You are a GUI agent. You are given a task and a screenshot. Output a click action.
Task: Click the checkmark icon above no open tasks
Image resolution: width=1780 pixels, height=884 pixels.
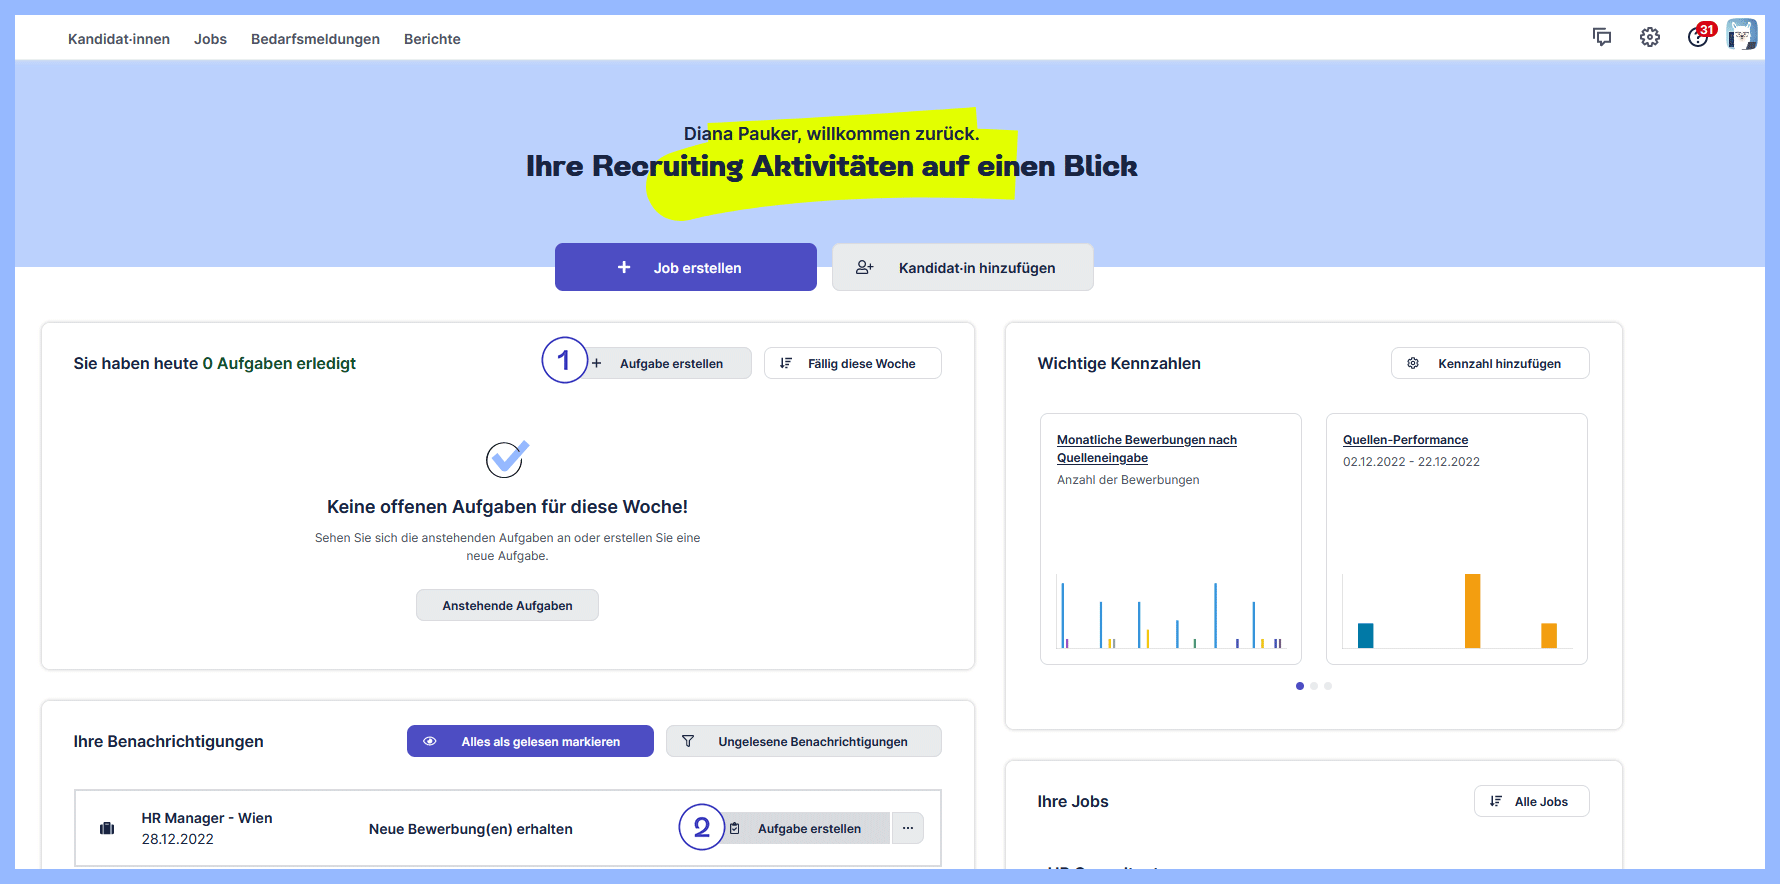507,459
